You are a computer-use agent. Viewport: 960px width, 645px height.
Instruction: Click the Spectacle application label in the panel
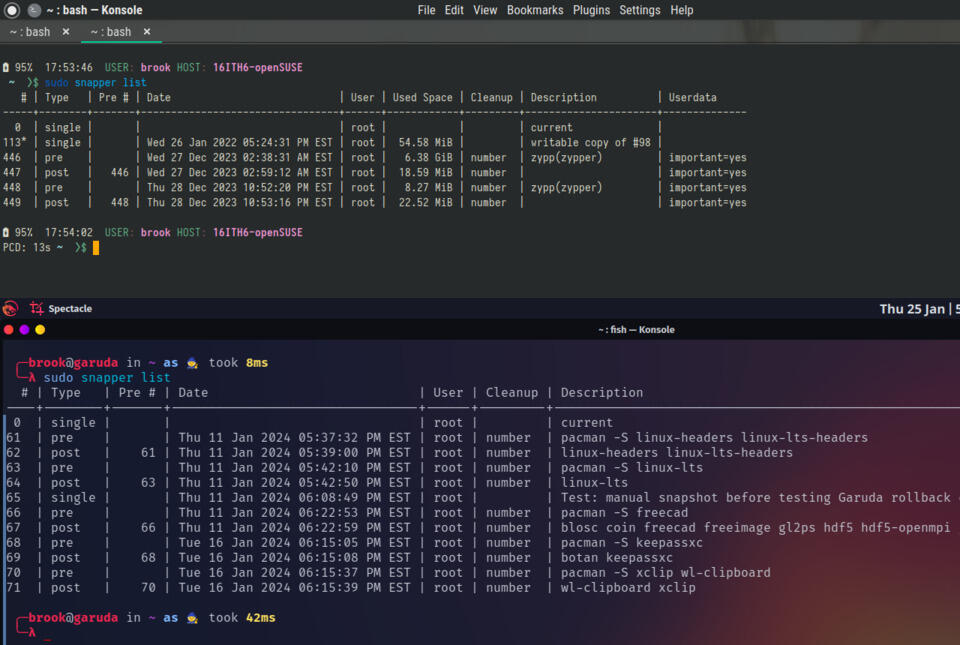point(70,308)
